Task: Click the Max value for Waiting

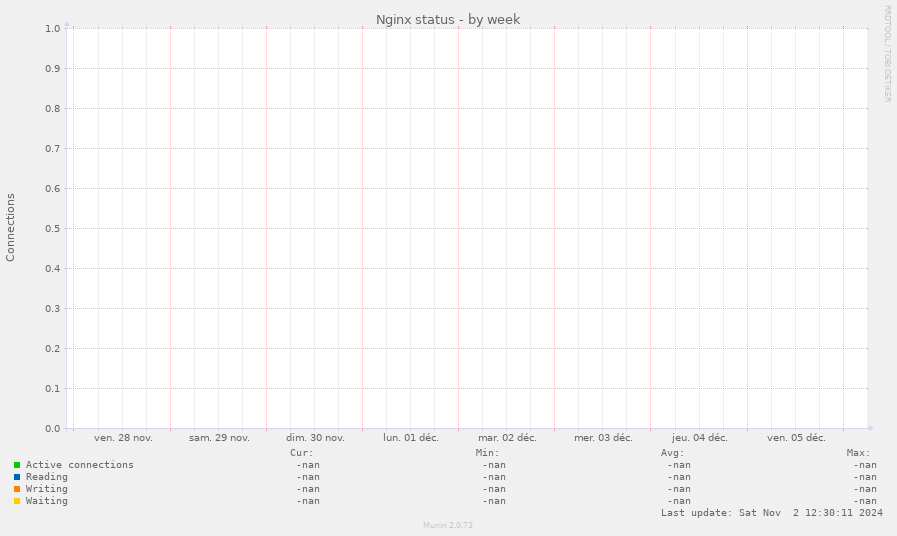Action: click(864, 501)
